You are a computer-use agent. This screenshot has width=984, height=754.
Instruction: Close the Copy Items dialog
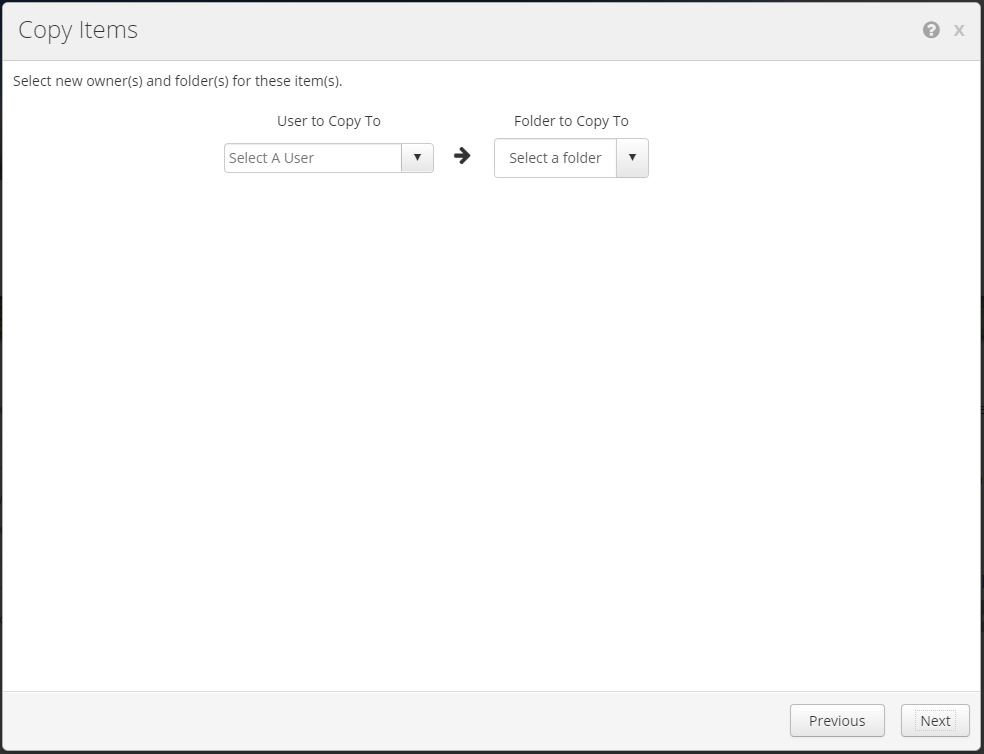[x=959, y=30]
